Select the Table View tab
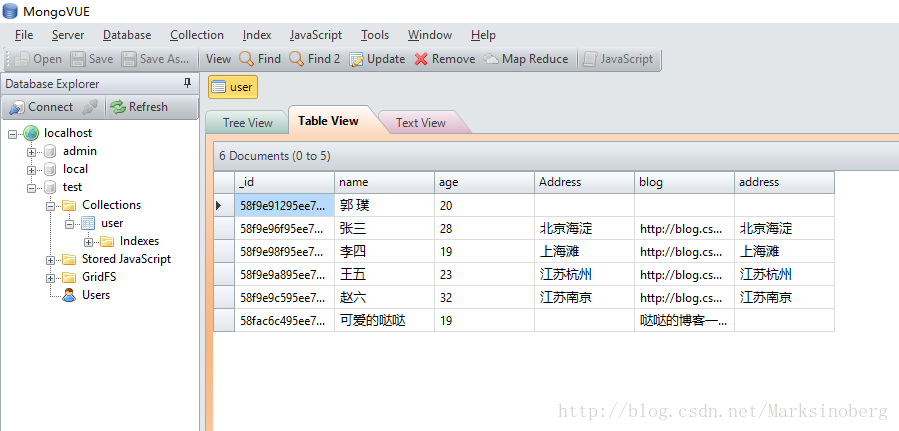This screenshot has height=431, width=899. [x=329, y=121]
